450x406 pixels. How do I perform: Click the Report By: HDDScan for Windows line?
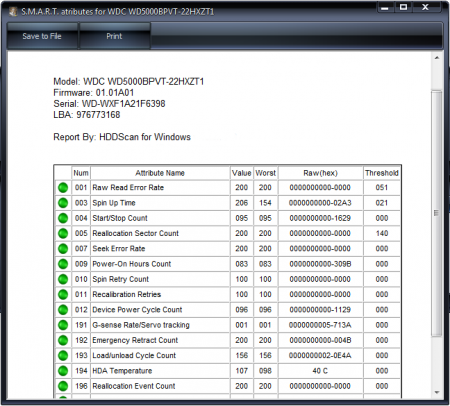click(122, 137)
